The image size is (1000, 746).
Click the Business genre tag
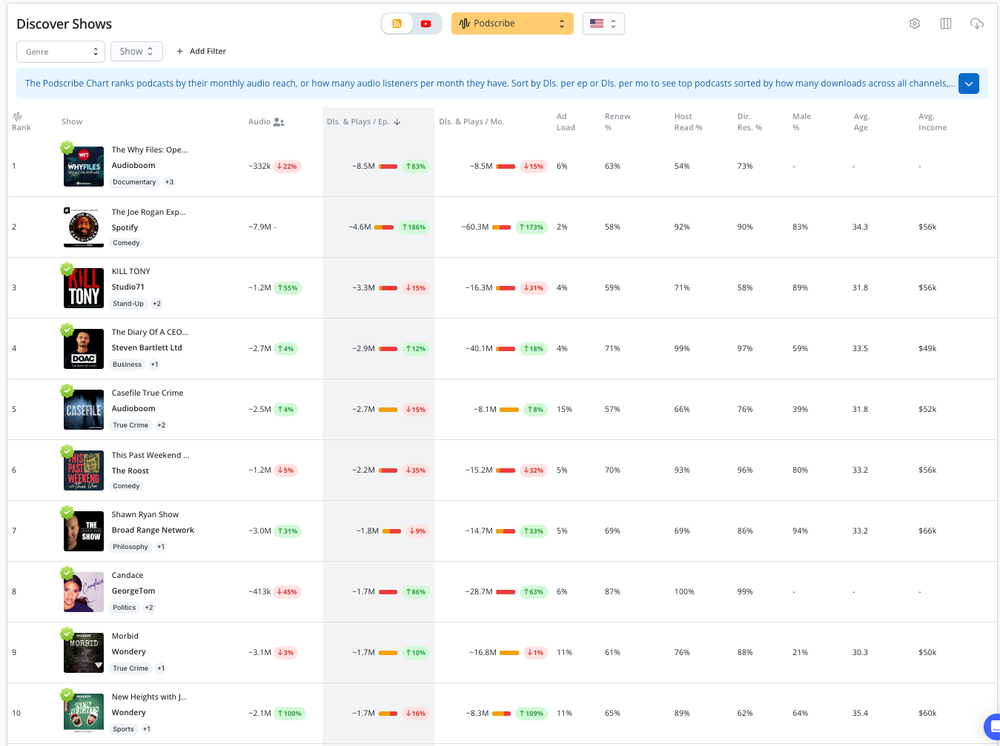point(127,364)
